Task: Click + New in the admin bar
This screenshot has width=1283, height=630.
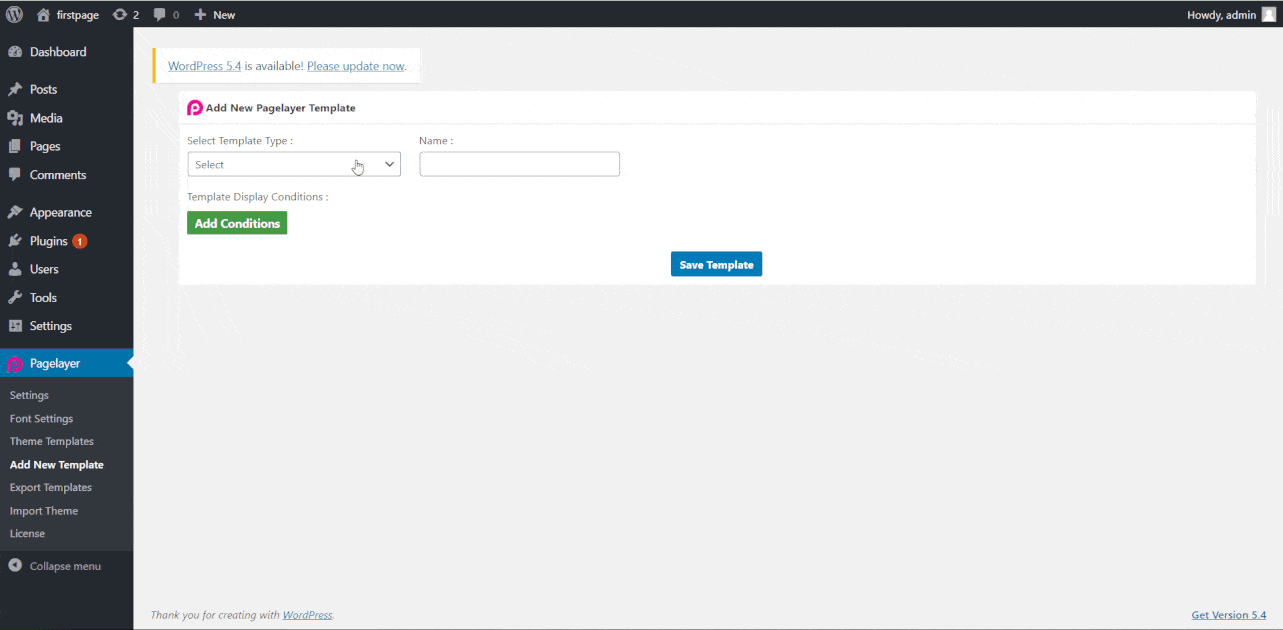Action: (214, 14)
